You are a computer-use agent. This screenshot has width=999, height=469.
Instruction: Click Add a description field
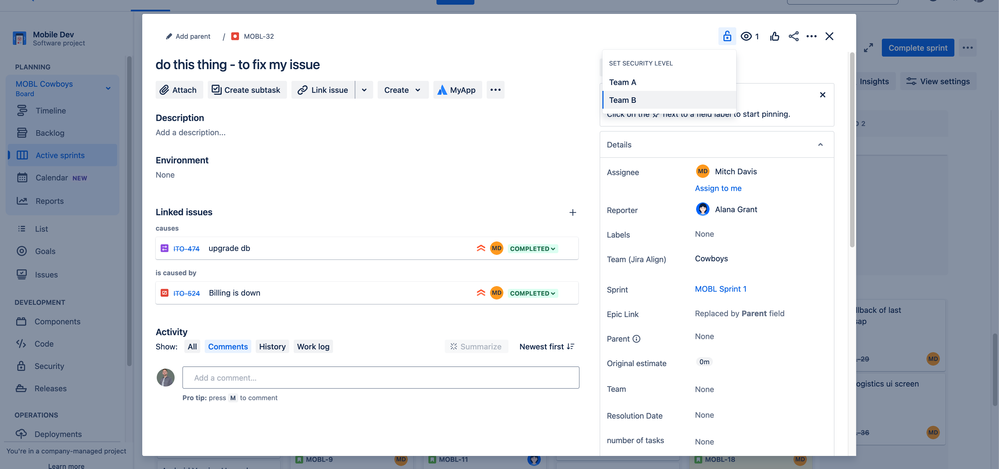click(190, 133)
